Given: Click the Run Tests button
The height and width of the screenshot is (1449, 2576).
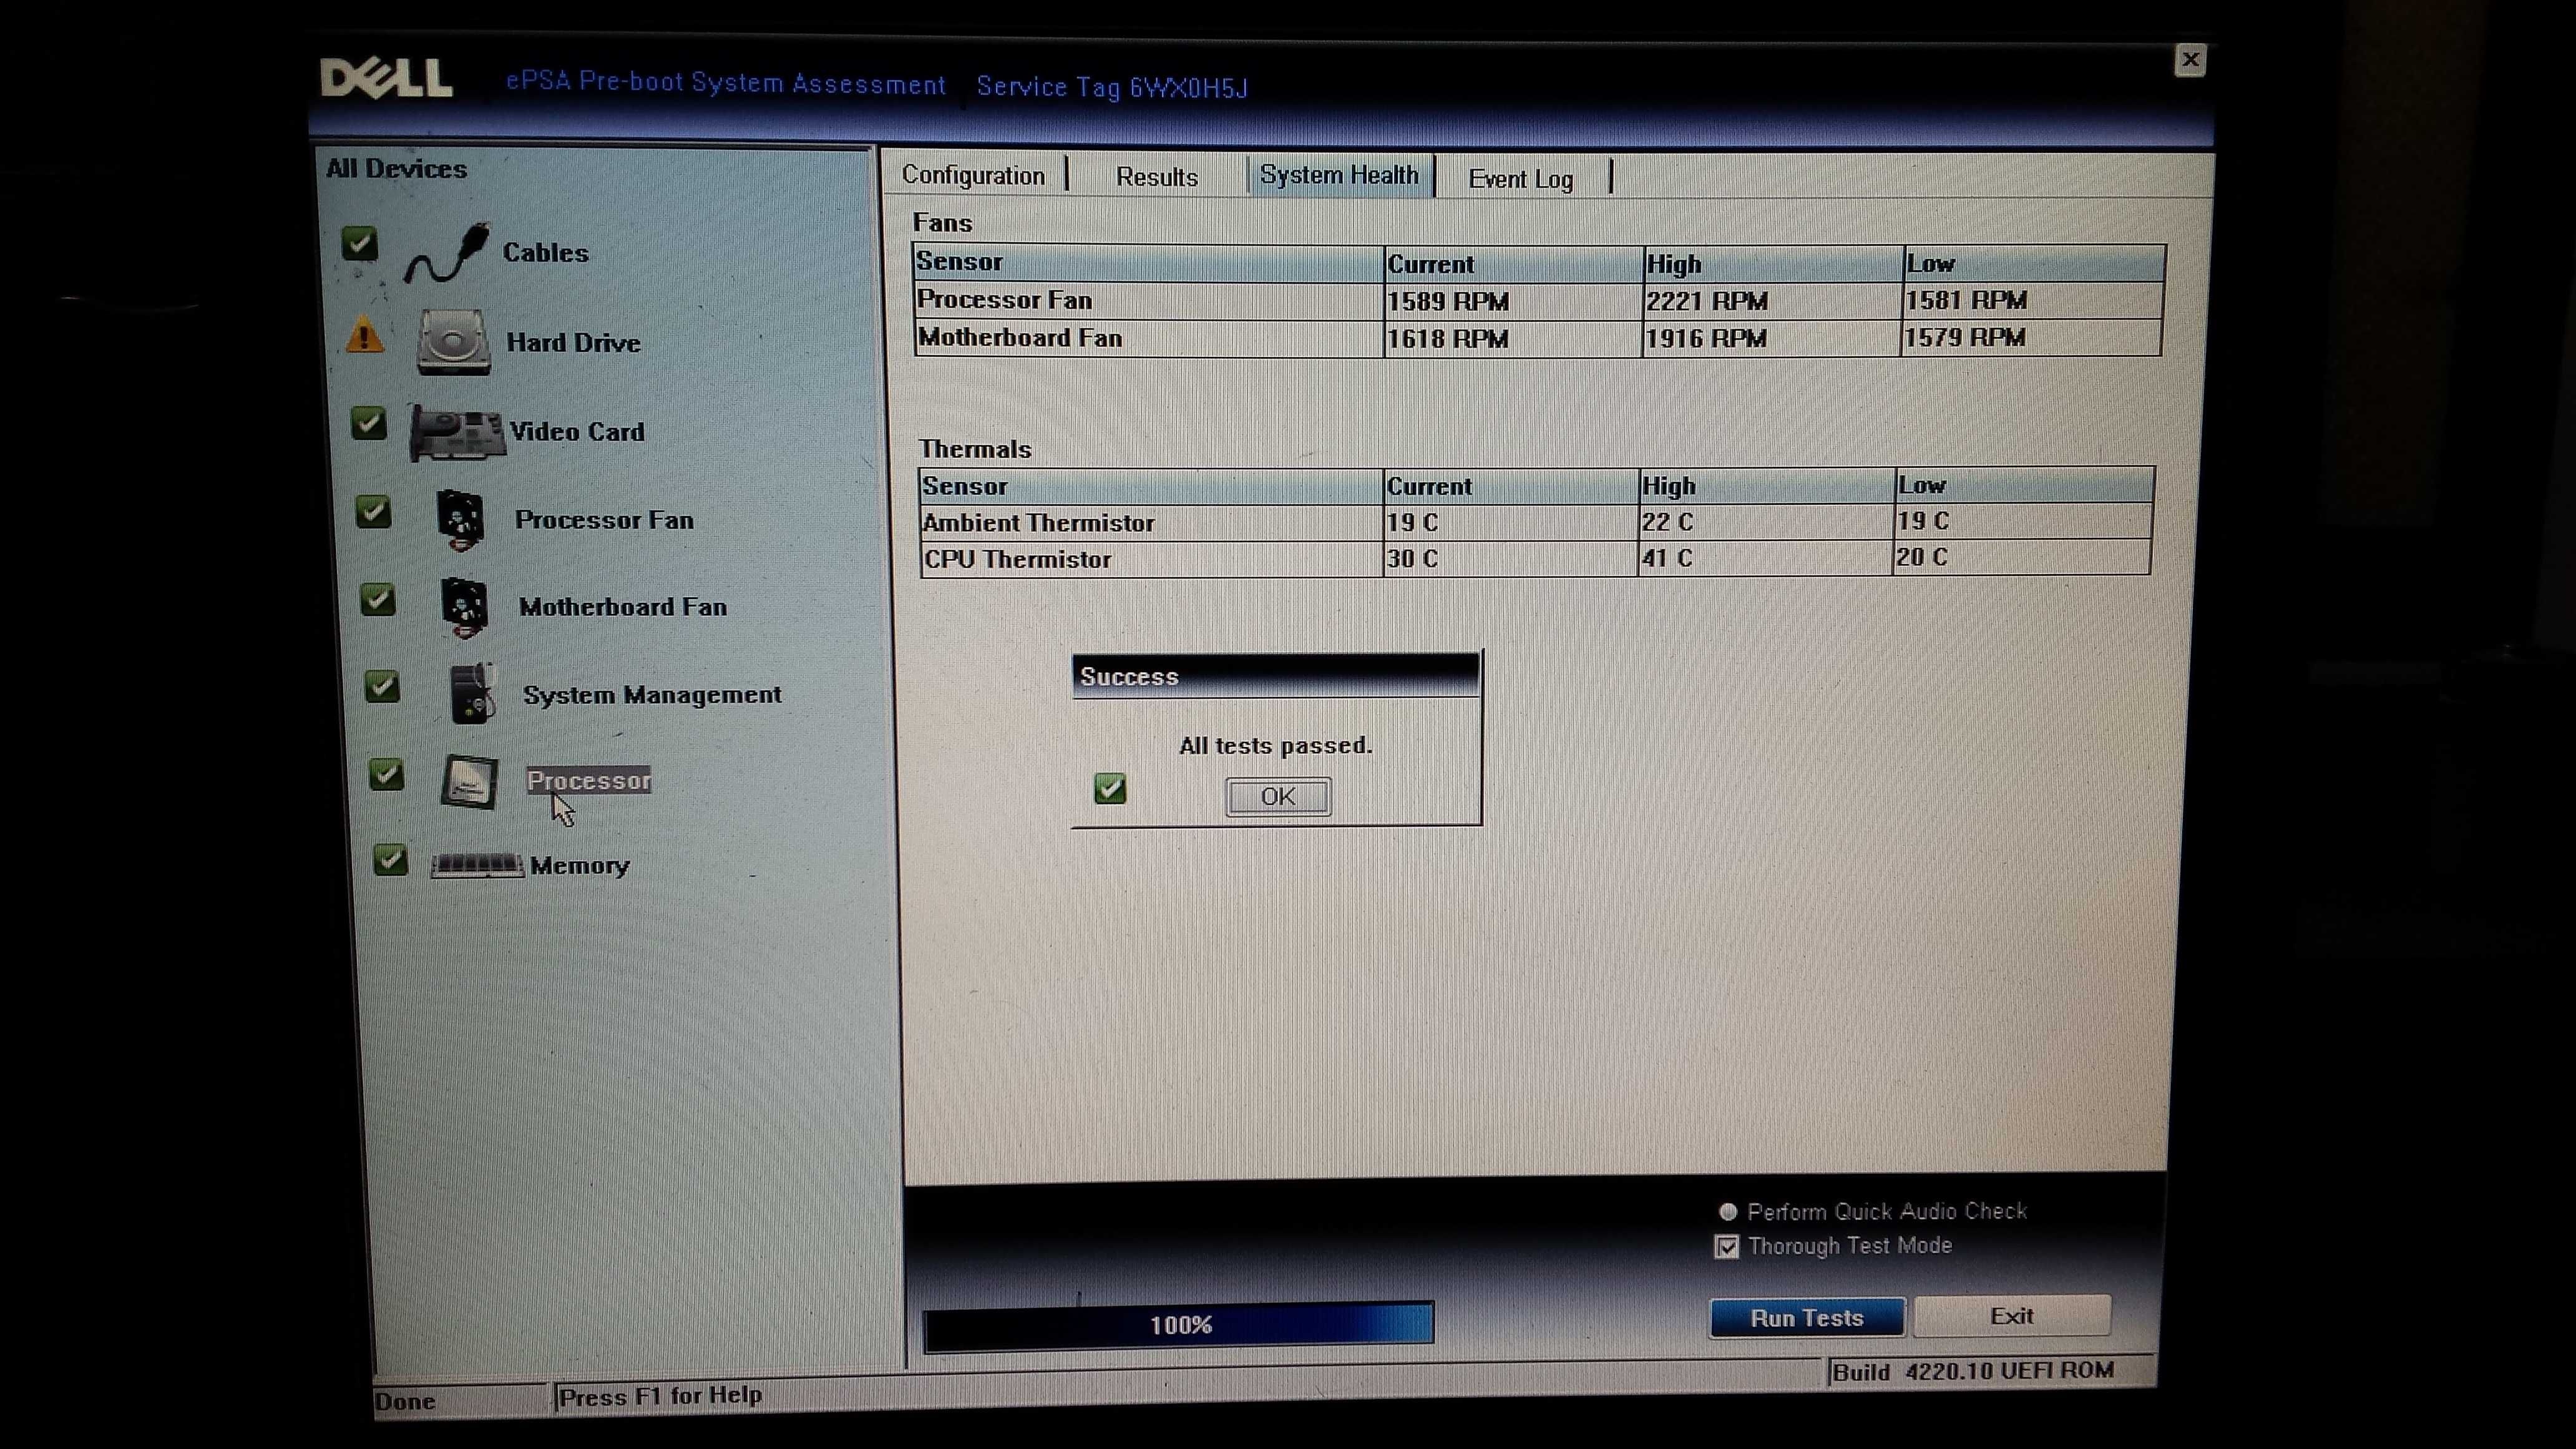Looking at the screenshot, I should point(1807,1318).
